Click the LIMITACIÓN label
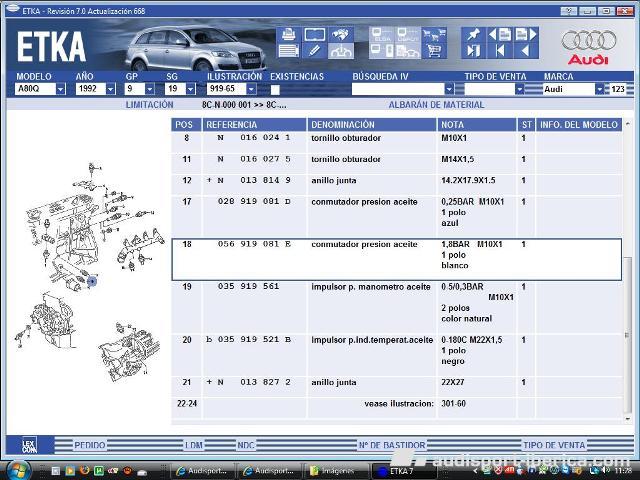 [149, 105]
